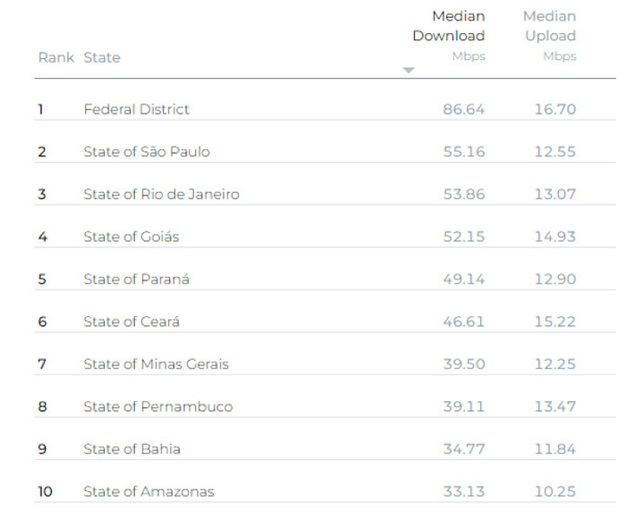Select State of Bahia
630x525 pixels.
tap(132, 449)
